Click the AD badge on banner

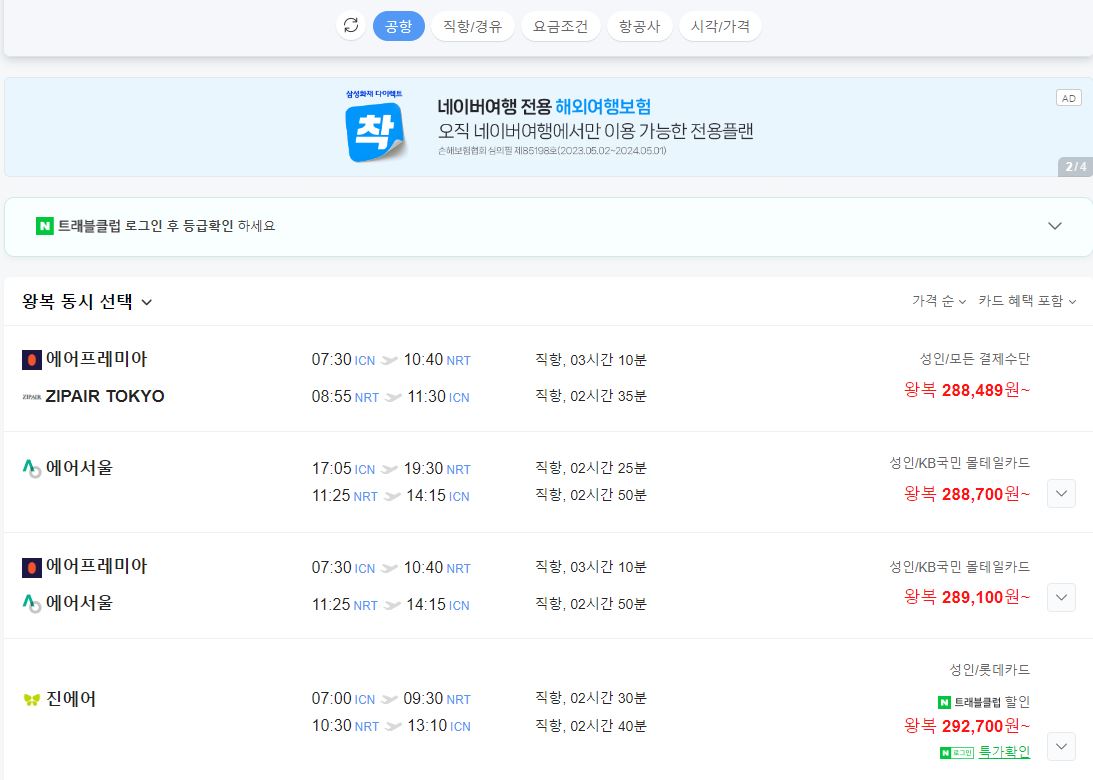click(x=1069, y=98)
